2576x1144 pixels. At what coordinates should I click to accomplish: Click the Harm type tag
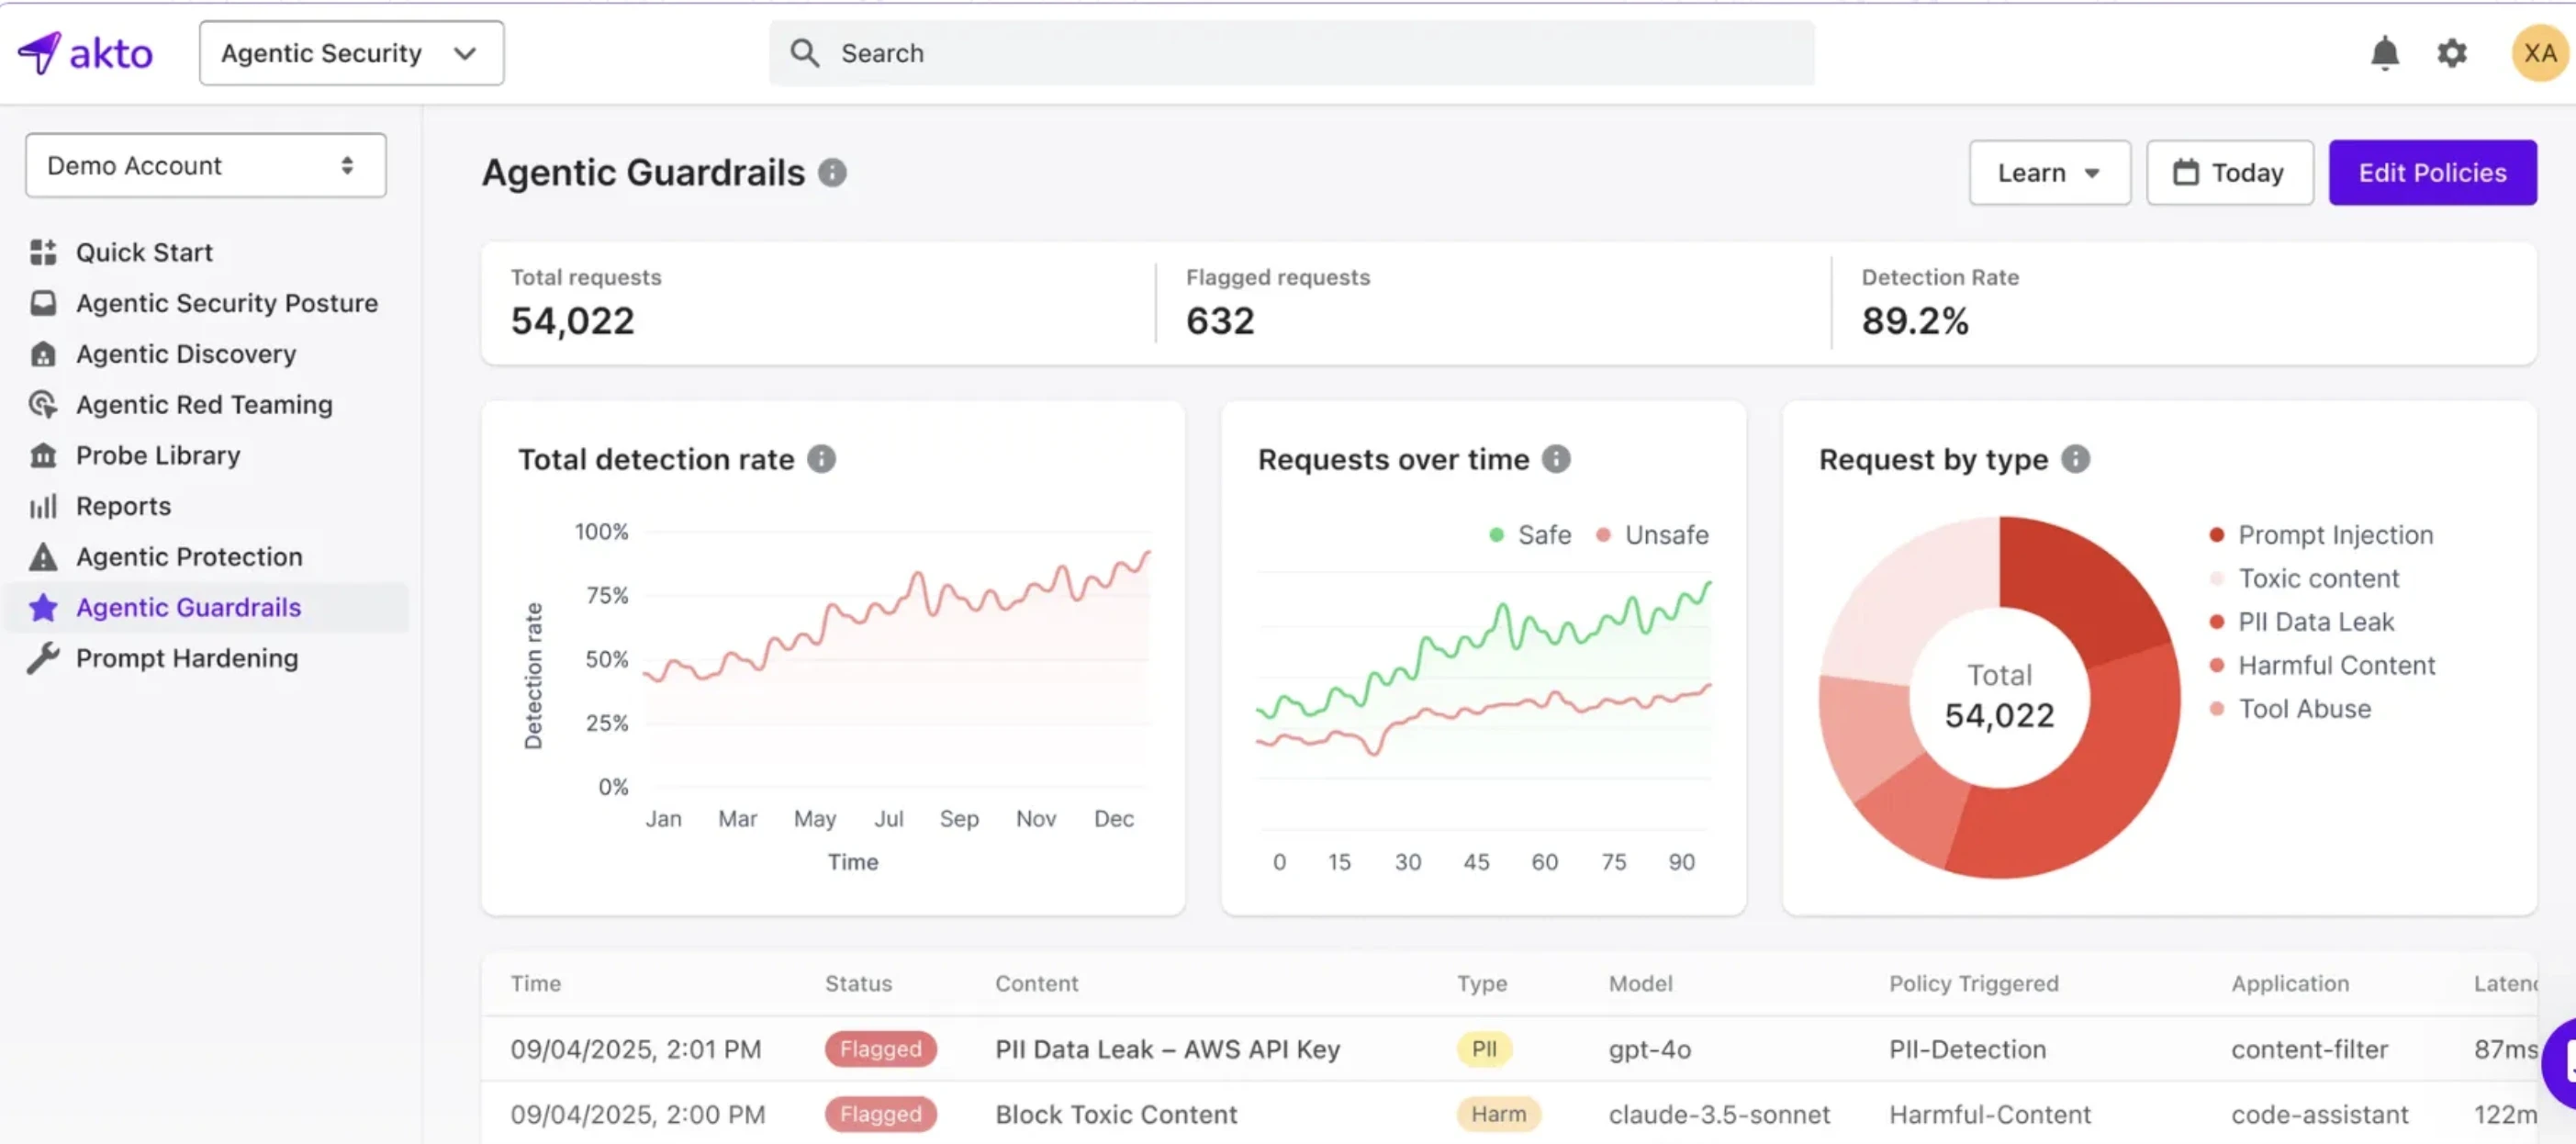pos(1498,1114)
